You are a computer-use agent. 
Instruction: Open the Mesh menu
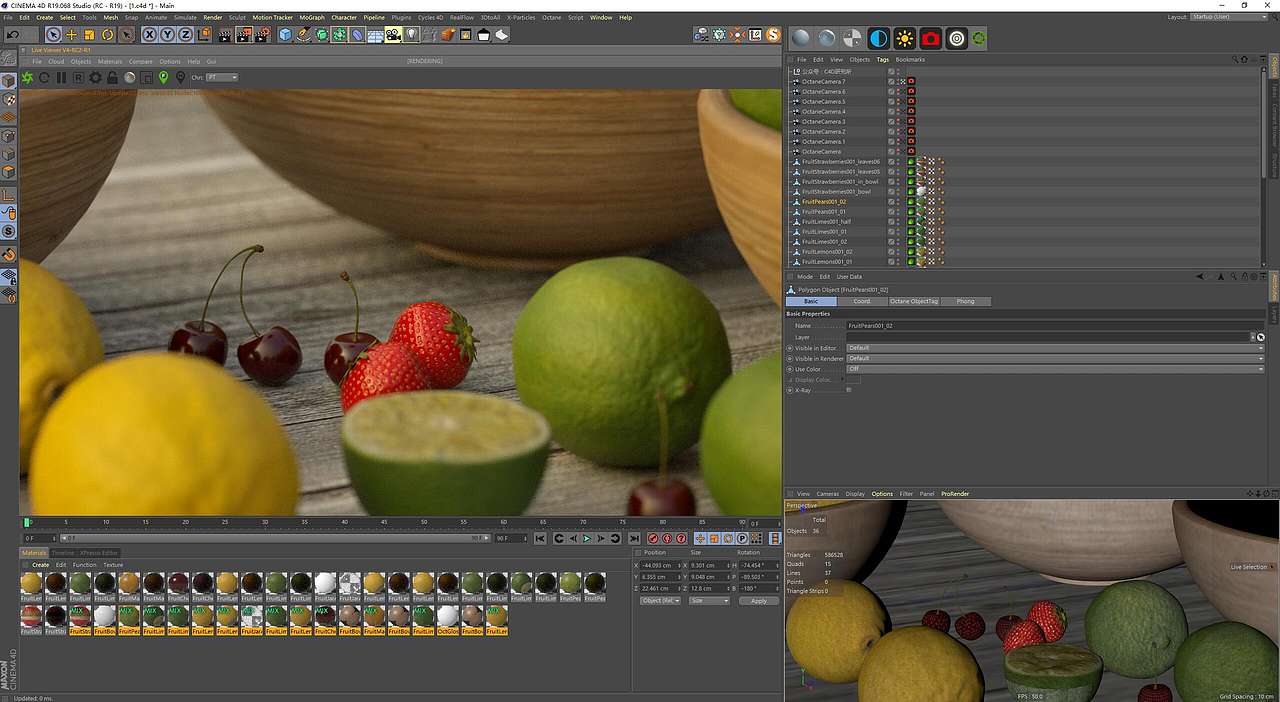click(110, 17)
